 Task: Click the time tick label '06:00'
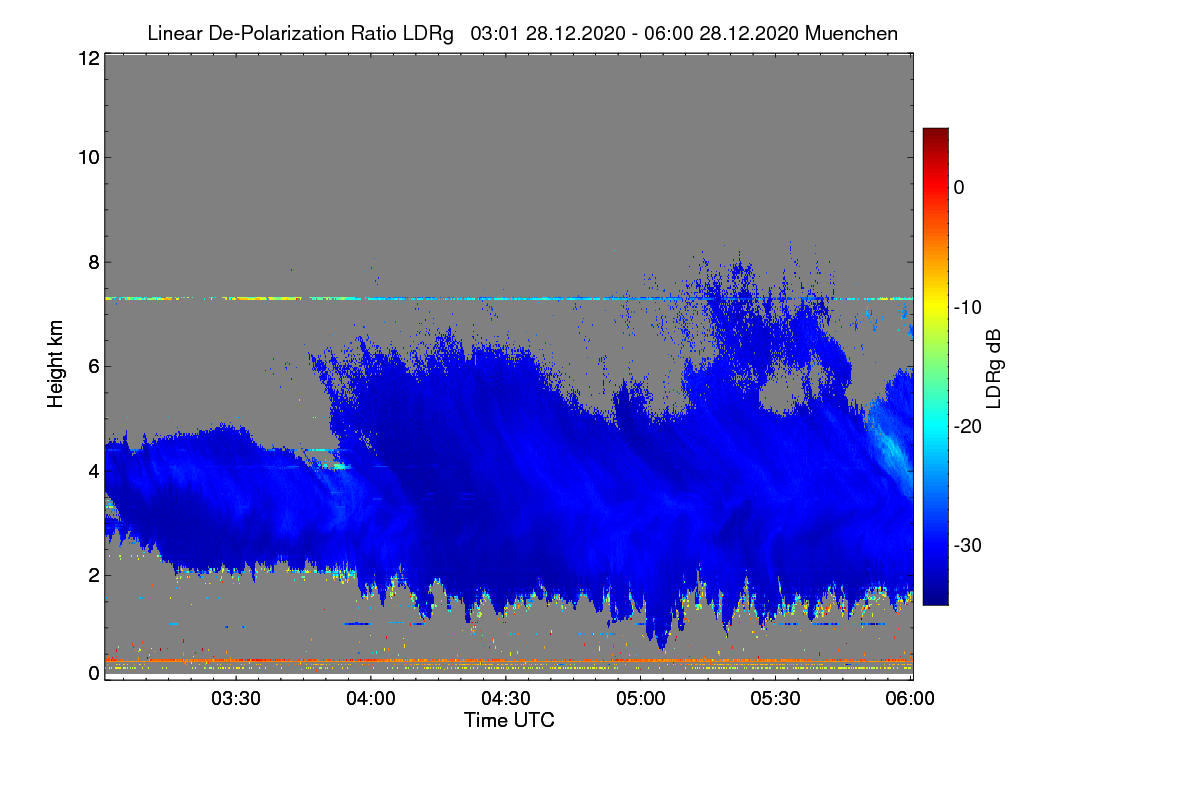(911, 699)
